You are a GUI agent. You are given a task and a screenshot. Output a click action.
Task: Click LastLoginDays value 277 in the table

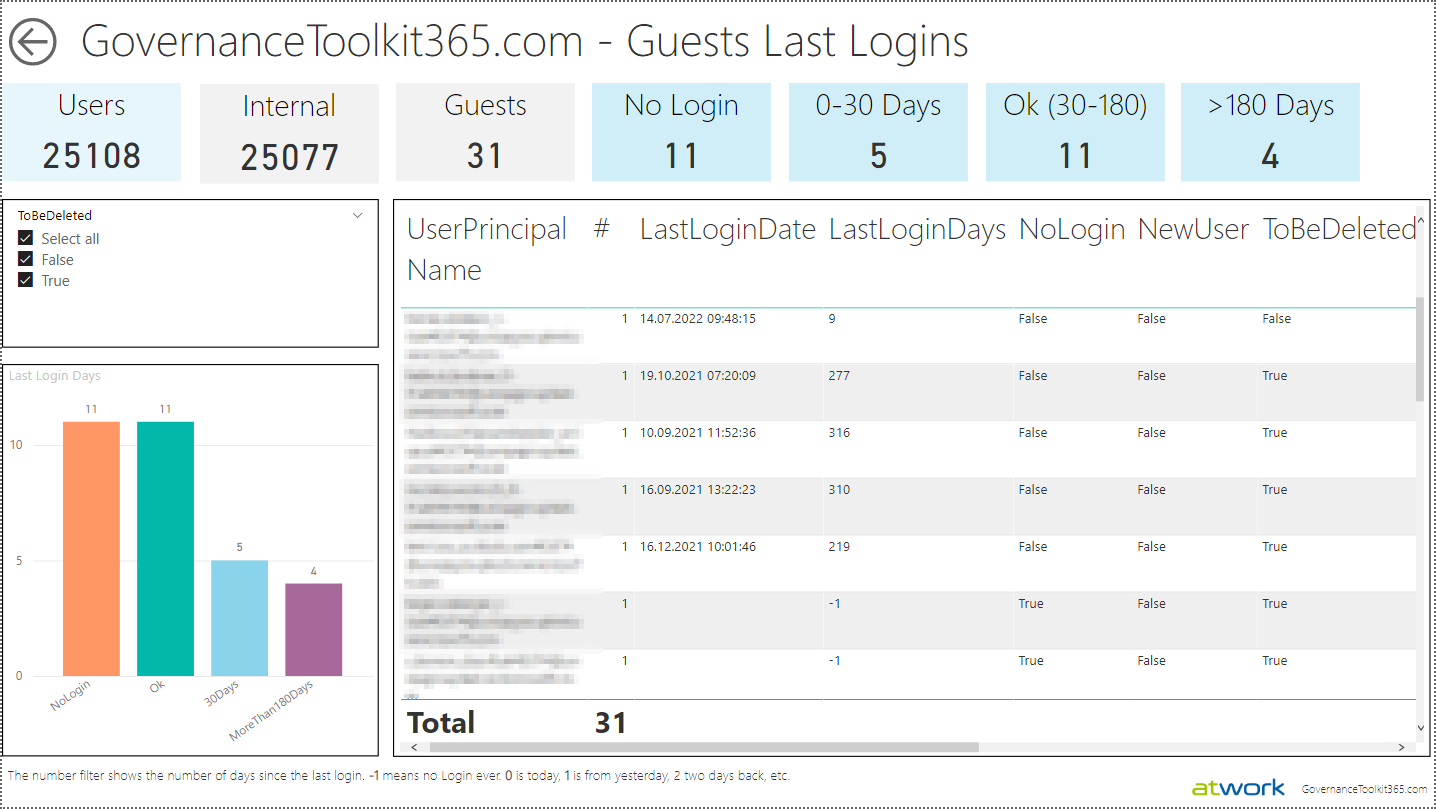click(839, 376)
